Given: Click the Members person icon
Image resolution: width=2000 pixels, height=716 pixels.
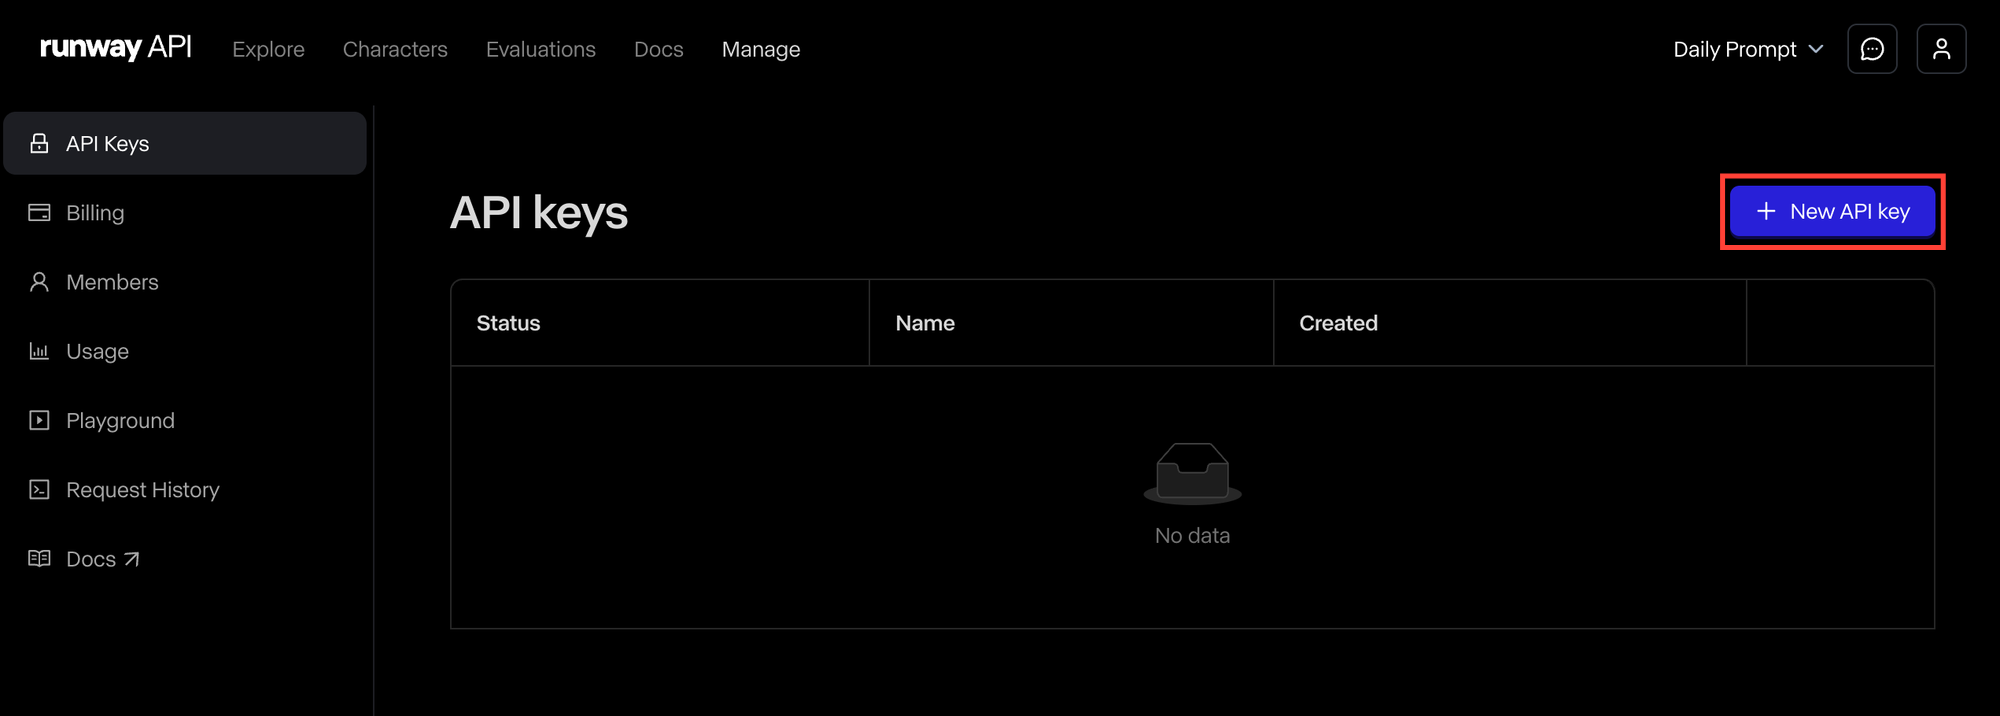Looking at the screenshot, I should (x=39, y=282).
